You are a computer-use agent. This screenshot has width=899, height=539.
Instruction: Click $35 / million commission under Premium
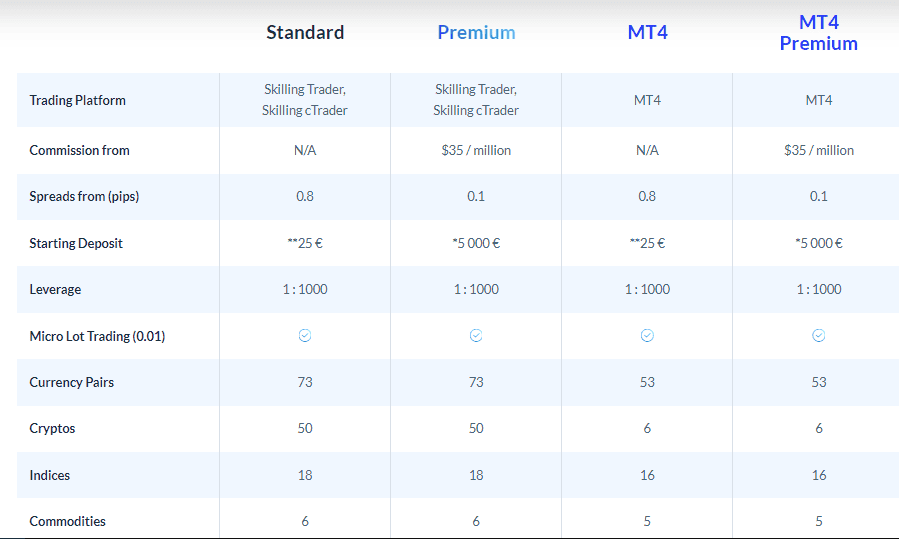coord(476,150)
